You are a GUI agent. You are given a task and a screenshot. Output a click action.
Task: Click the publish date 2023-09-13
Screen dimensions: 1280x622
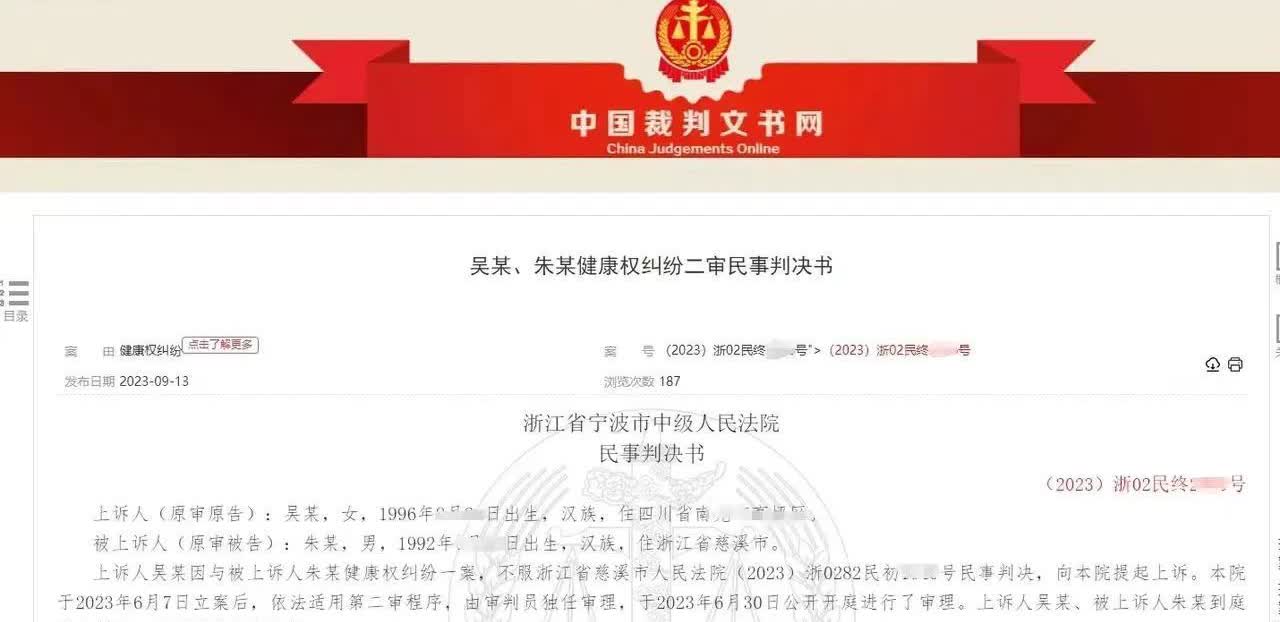pyautogui.click(x=154, y=381)
